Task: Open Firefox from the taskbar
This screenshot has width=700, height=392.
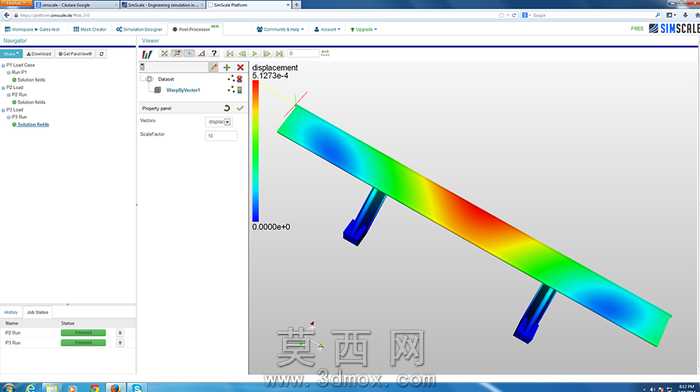Action: [115, 388]
